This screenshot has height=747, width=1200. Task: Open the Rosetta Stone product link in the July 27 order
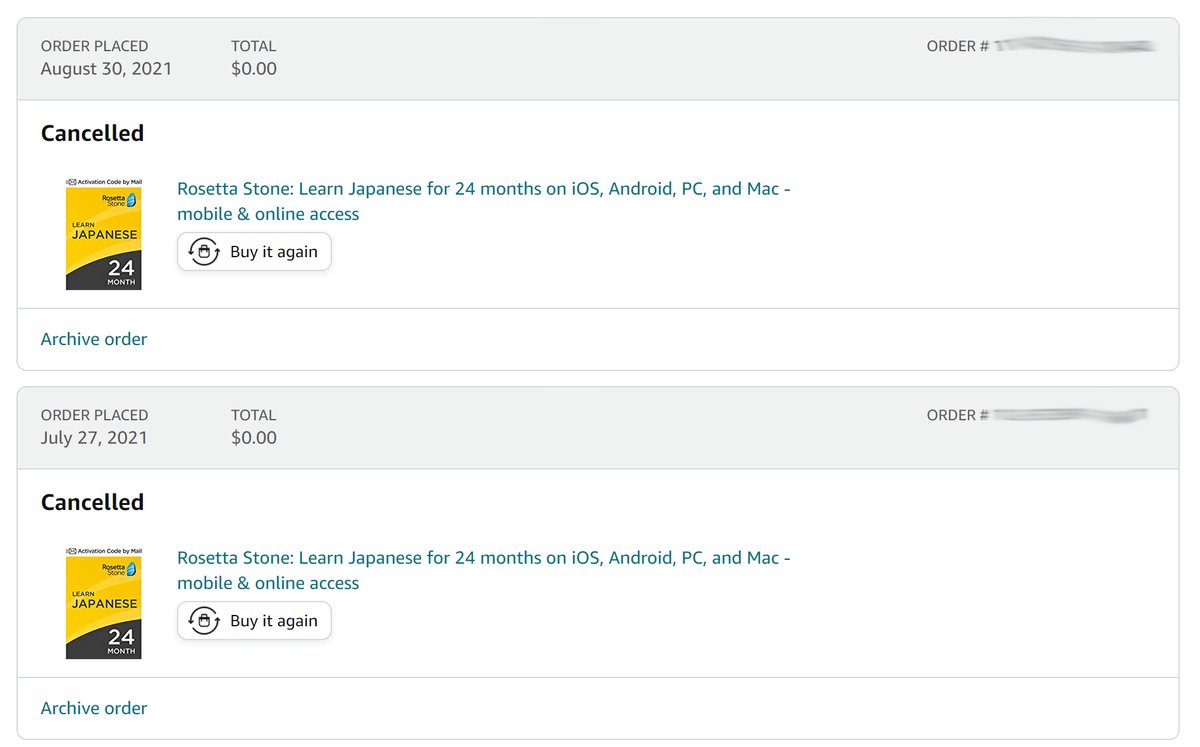484,570
